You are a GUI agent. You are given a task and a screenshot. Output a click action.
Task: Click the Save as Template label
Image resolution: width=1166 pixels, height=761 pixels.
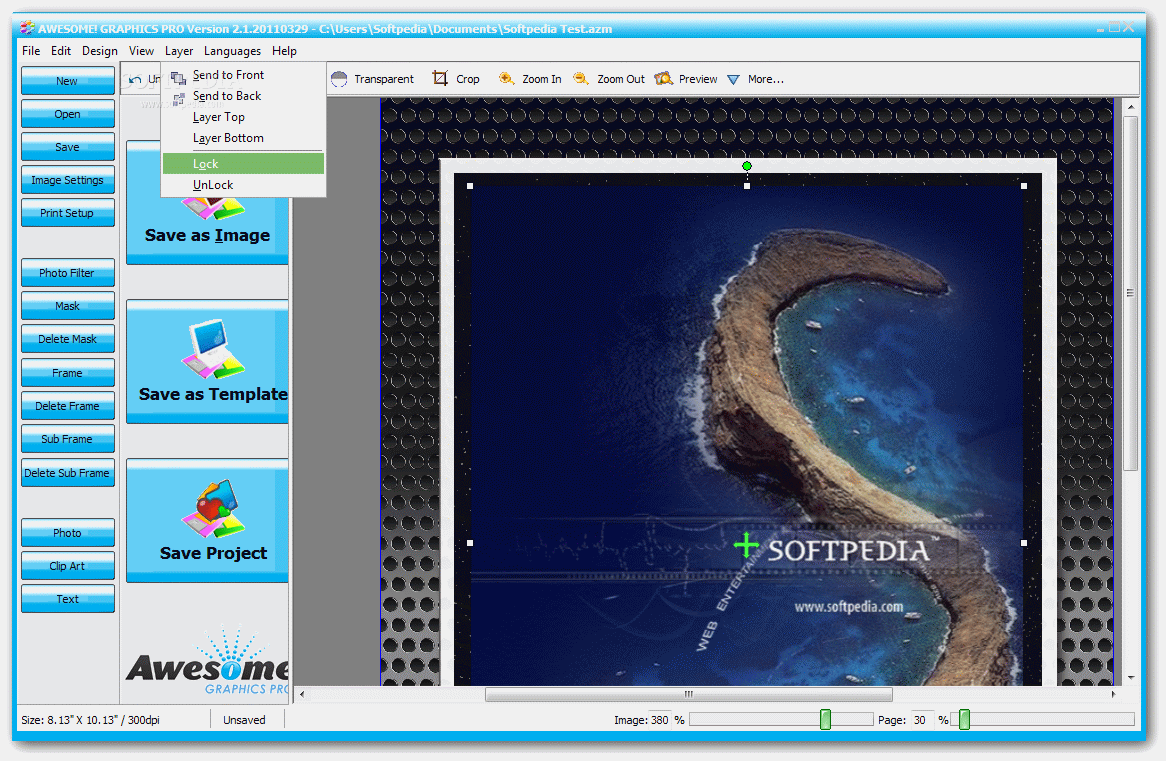coord(213,394)
